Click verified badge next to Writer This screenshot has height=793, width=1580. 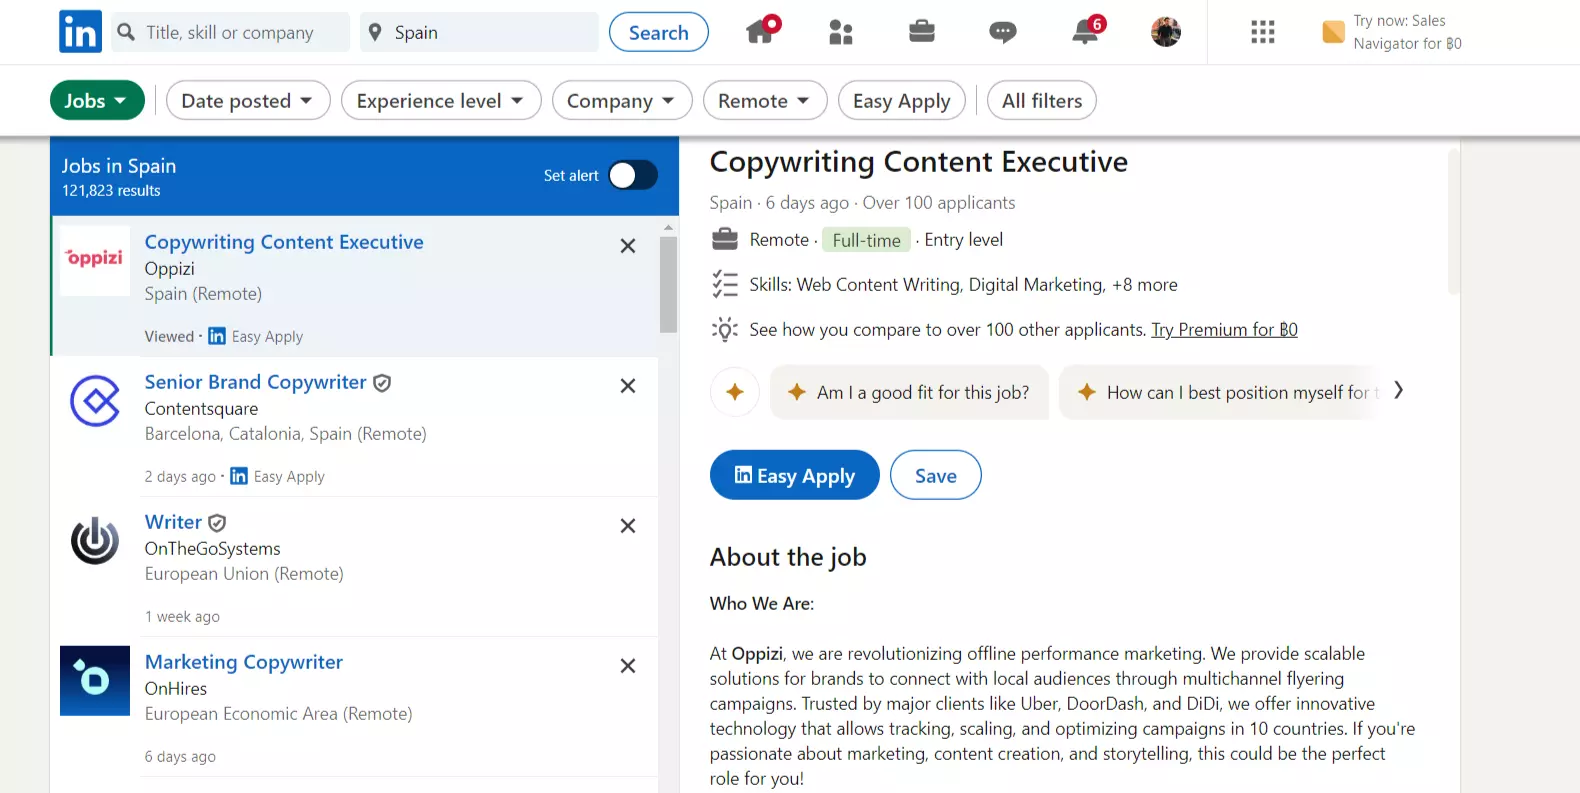[x=217, y=523]
